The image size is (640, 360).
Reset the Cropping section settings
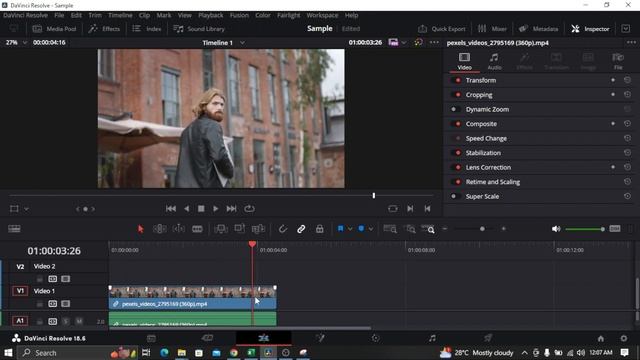tap(627, 94)
